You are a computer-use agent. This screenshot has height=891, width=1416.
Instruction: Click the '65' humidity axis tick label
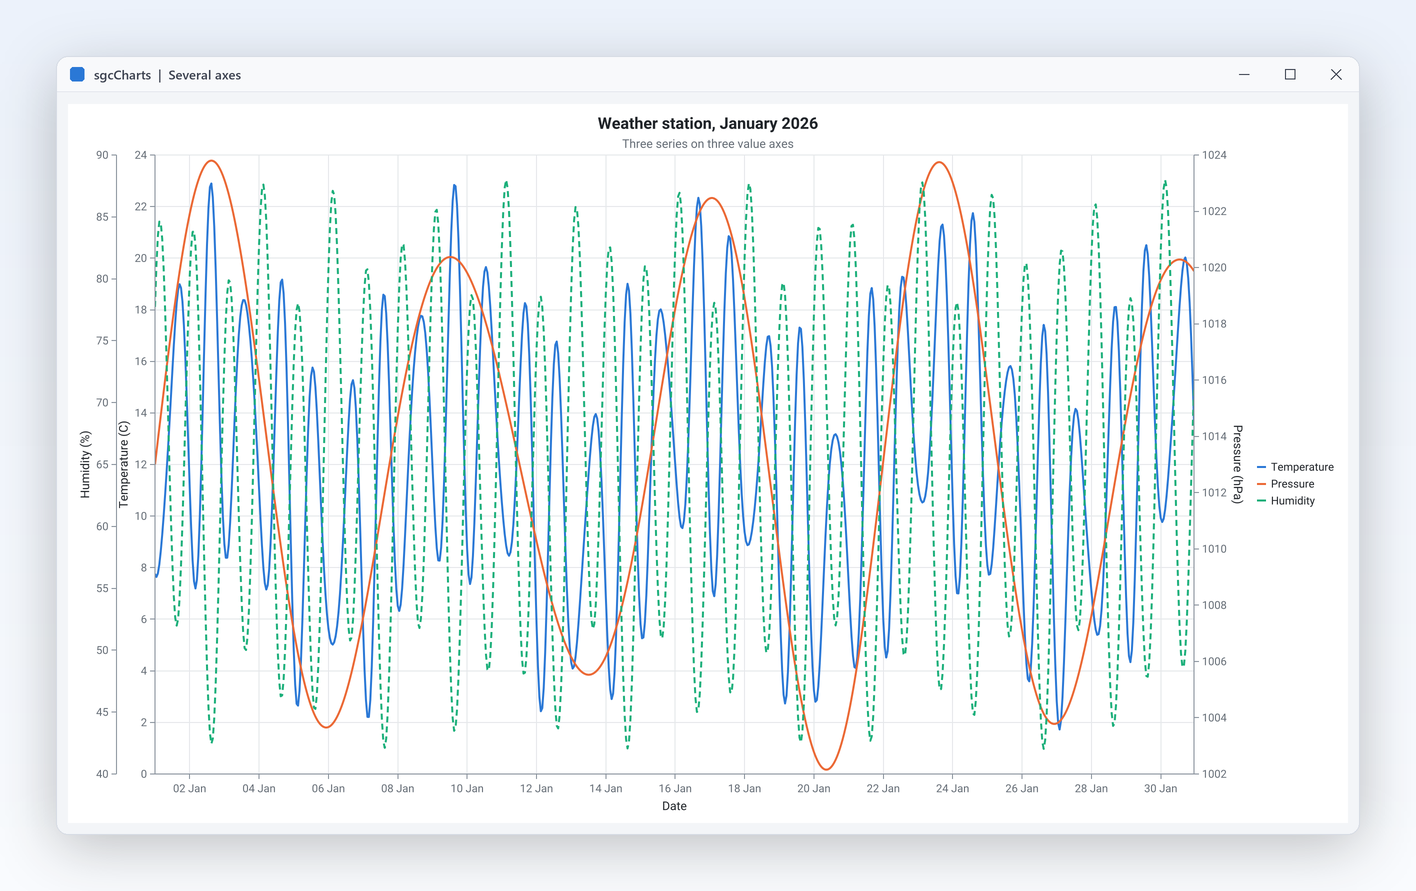(102, 465)
